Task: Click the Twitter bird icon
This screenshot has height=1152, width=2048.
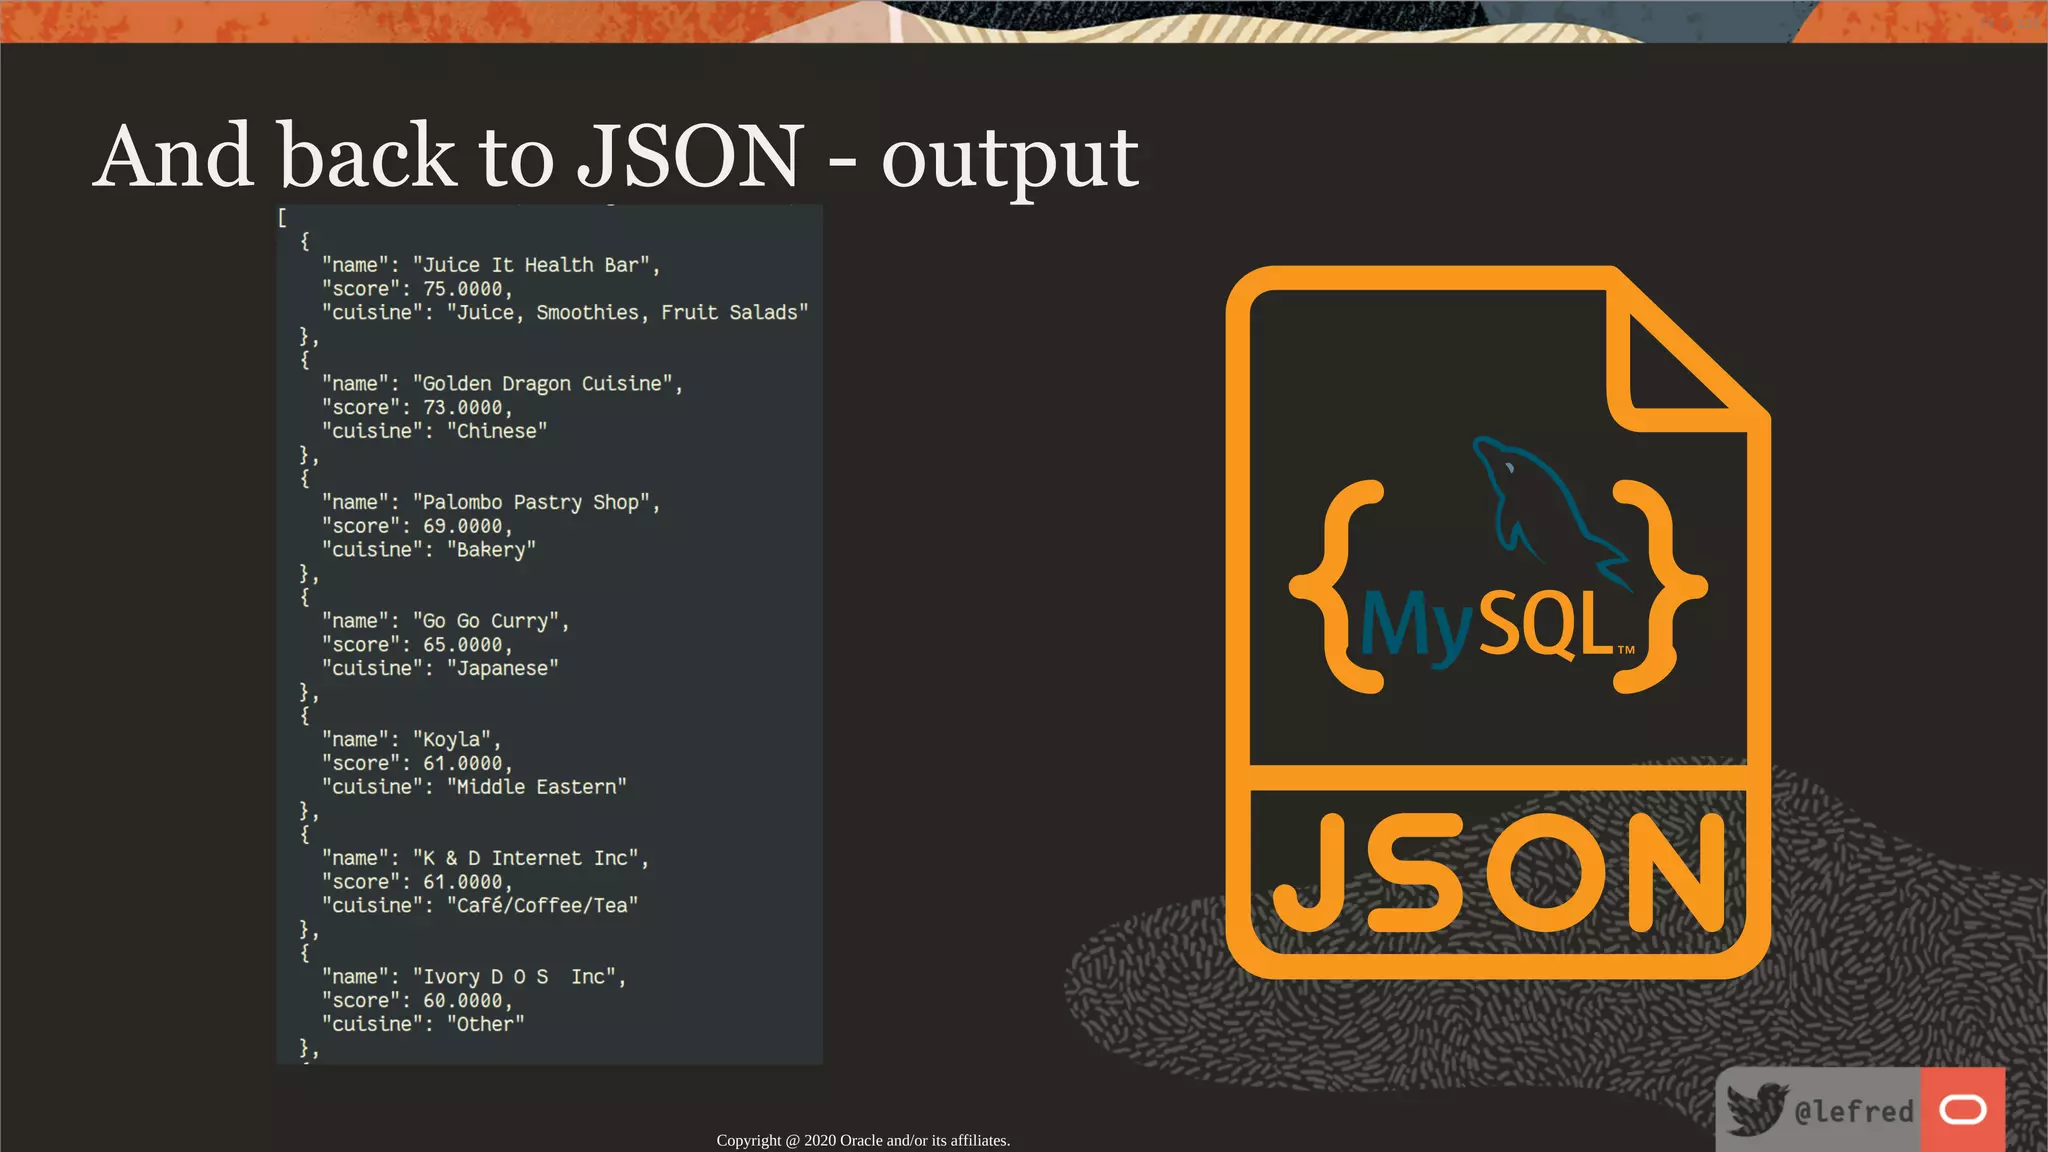Action: [1757, 1109]
